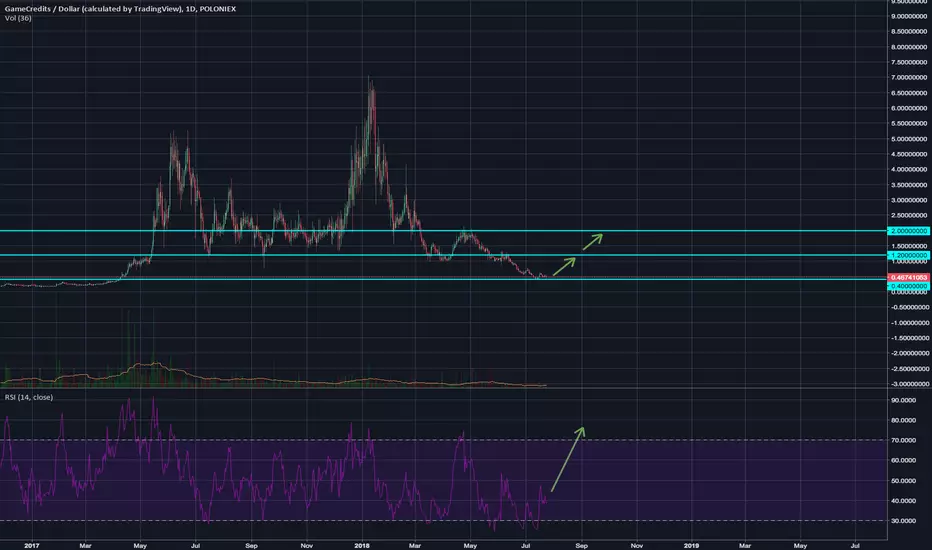Select the 70.0000 RSI scale label
This screenshot has height=550, width=932.
click(x=904, y=441)
